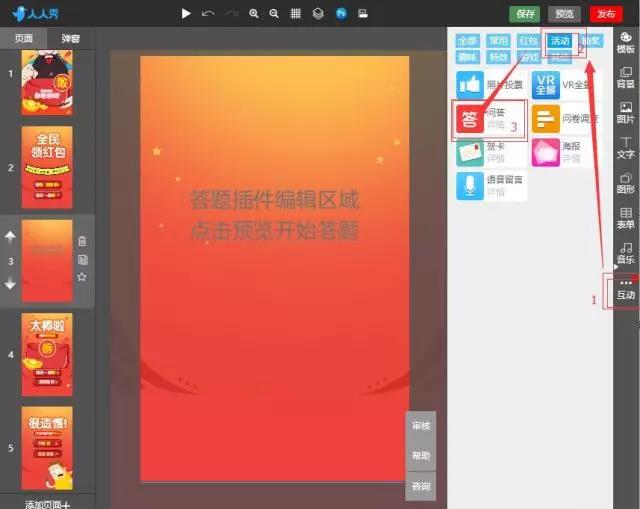Screen dimensions: 640x509
Task: Click the blue Ps import icon
Action: click(x=341, y=14)
